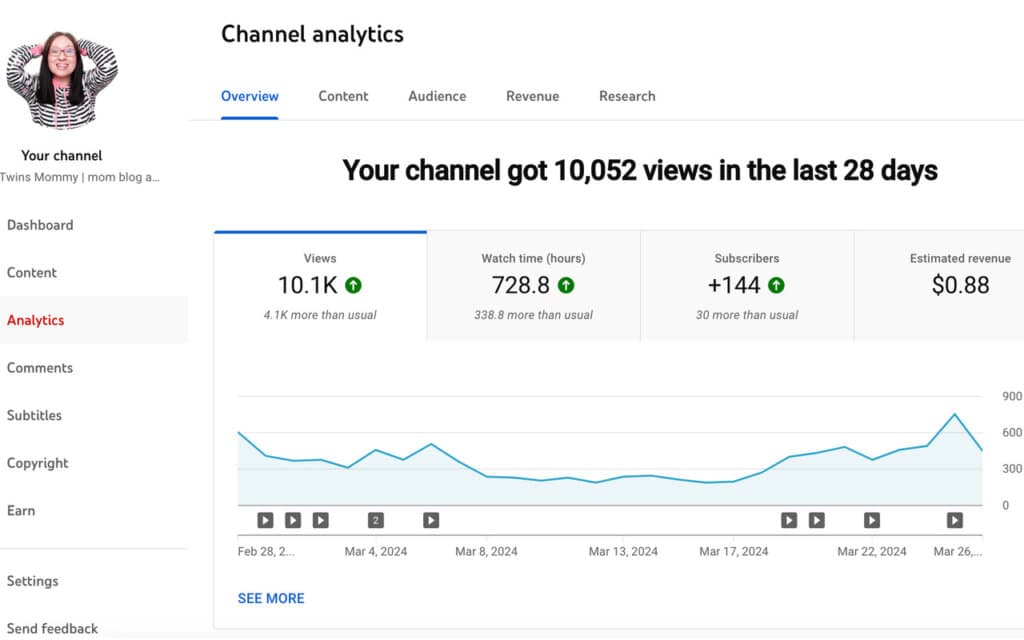Select the Watch time metric card
Viewport: 1024px width, 640px height.
(x=532, y=285)
